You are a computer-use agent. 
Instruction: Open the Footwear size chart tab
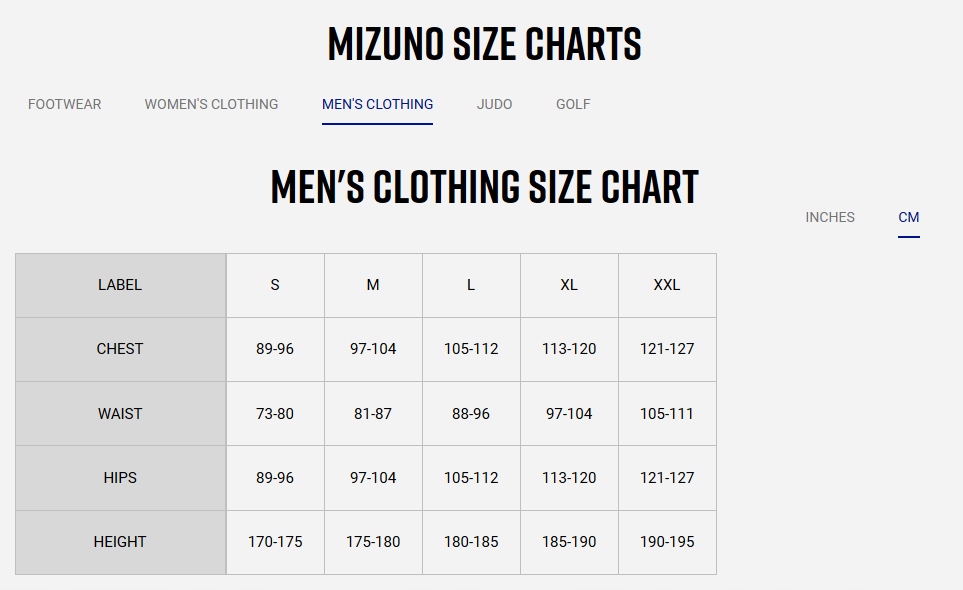click(64, 104)
